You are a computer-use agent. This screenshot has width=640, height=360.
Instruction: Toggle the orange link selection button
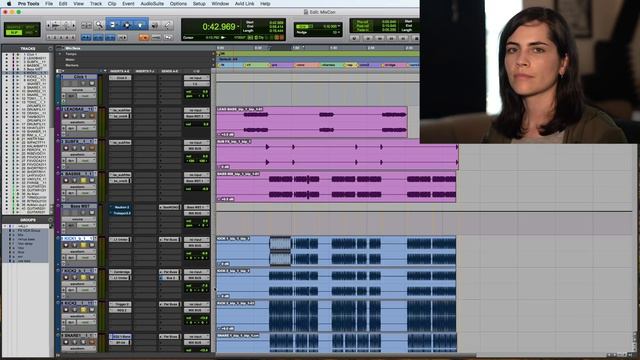[x=144, y=38]
